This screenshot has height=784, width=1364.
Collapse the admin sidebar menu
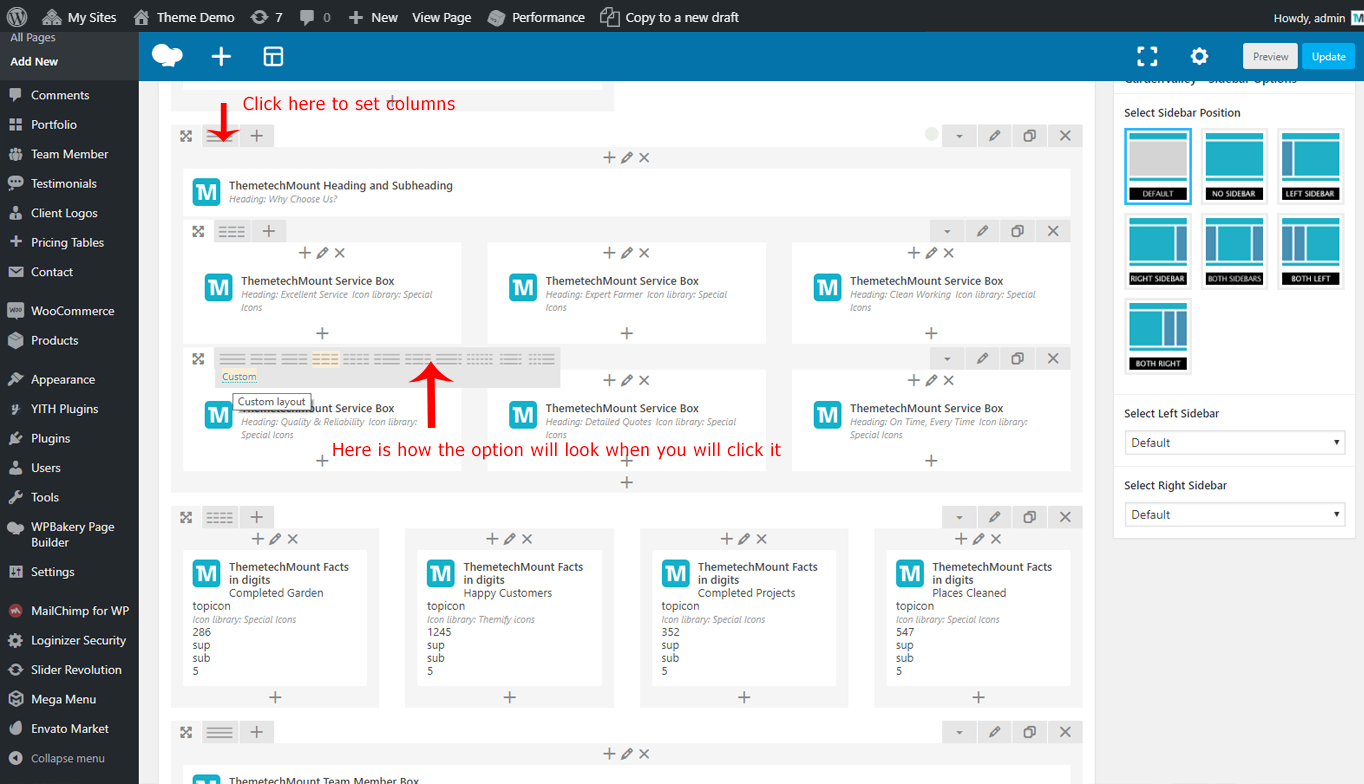tap(67, 758)
